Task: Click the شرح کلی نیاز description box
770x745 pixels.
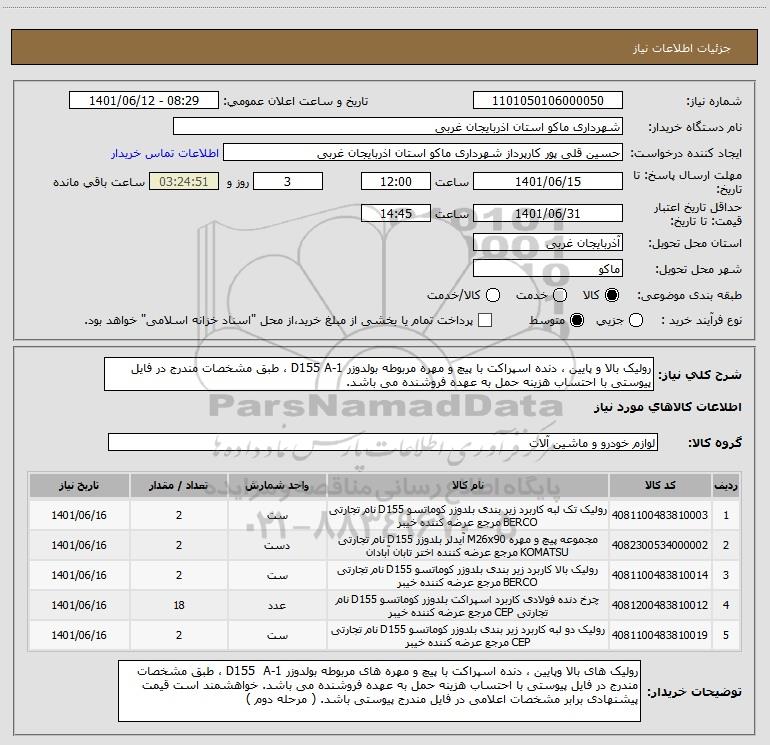Action: 379,375
